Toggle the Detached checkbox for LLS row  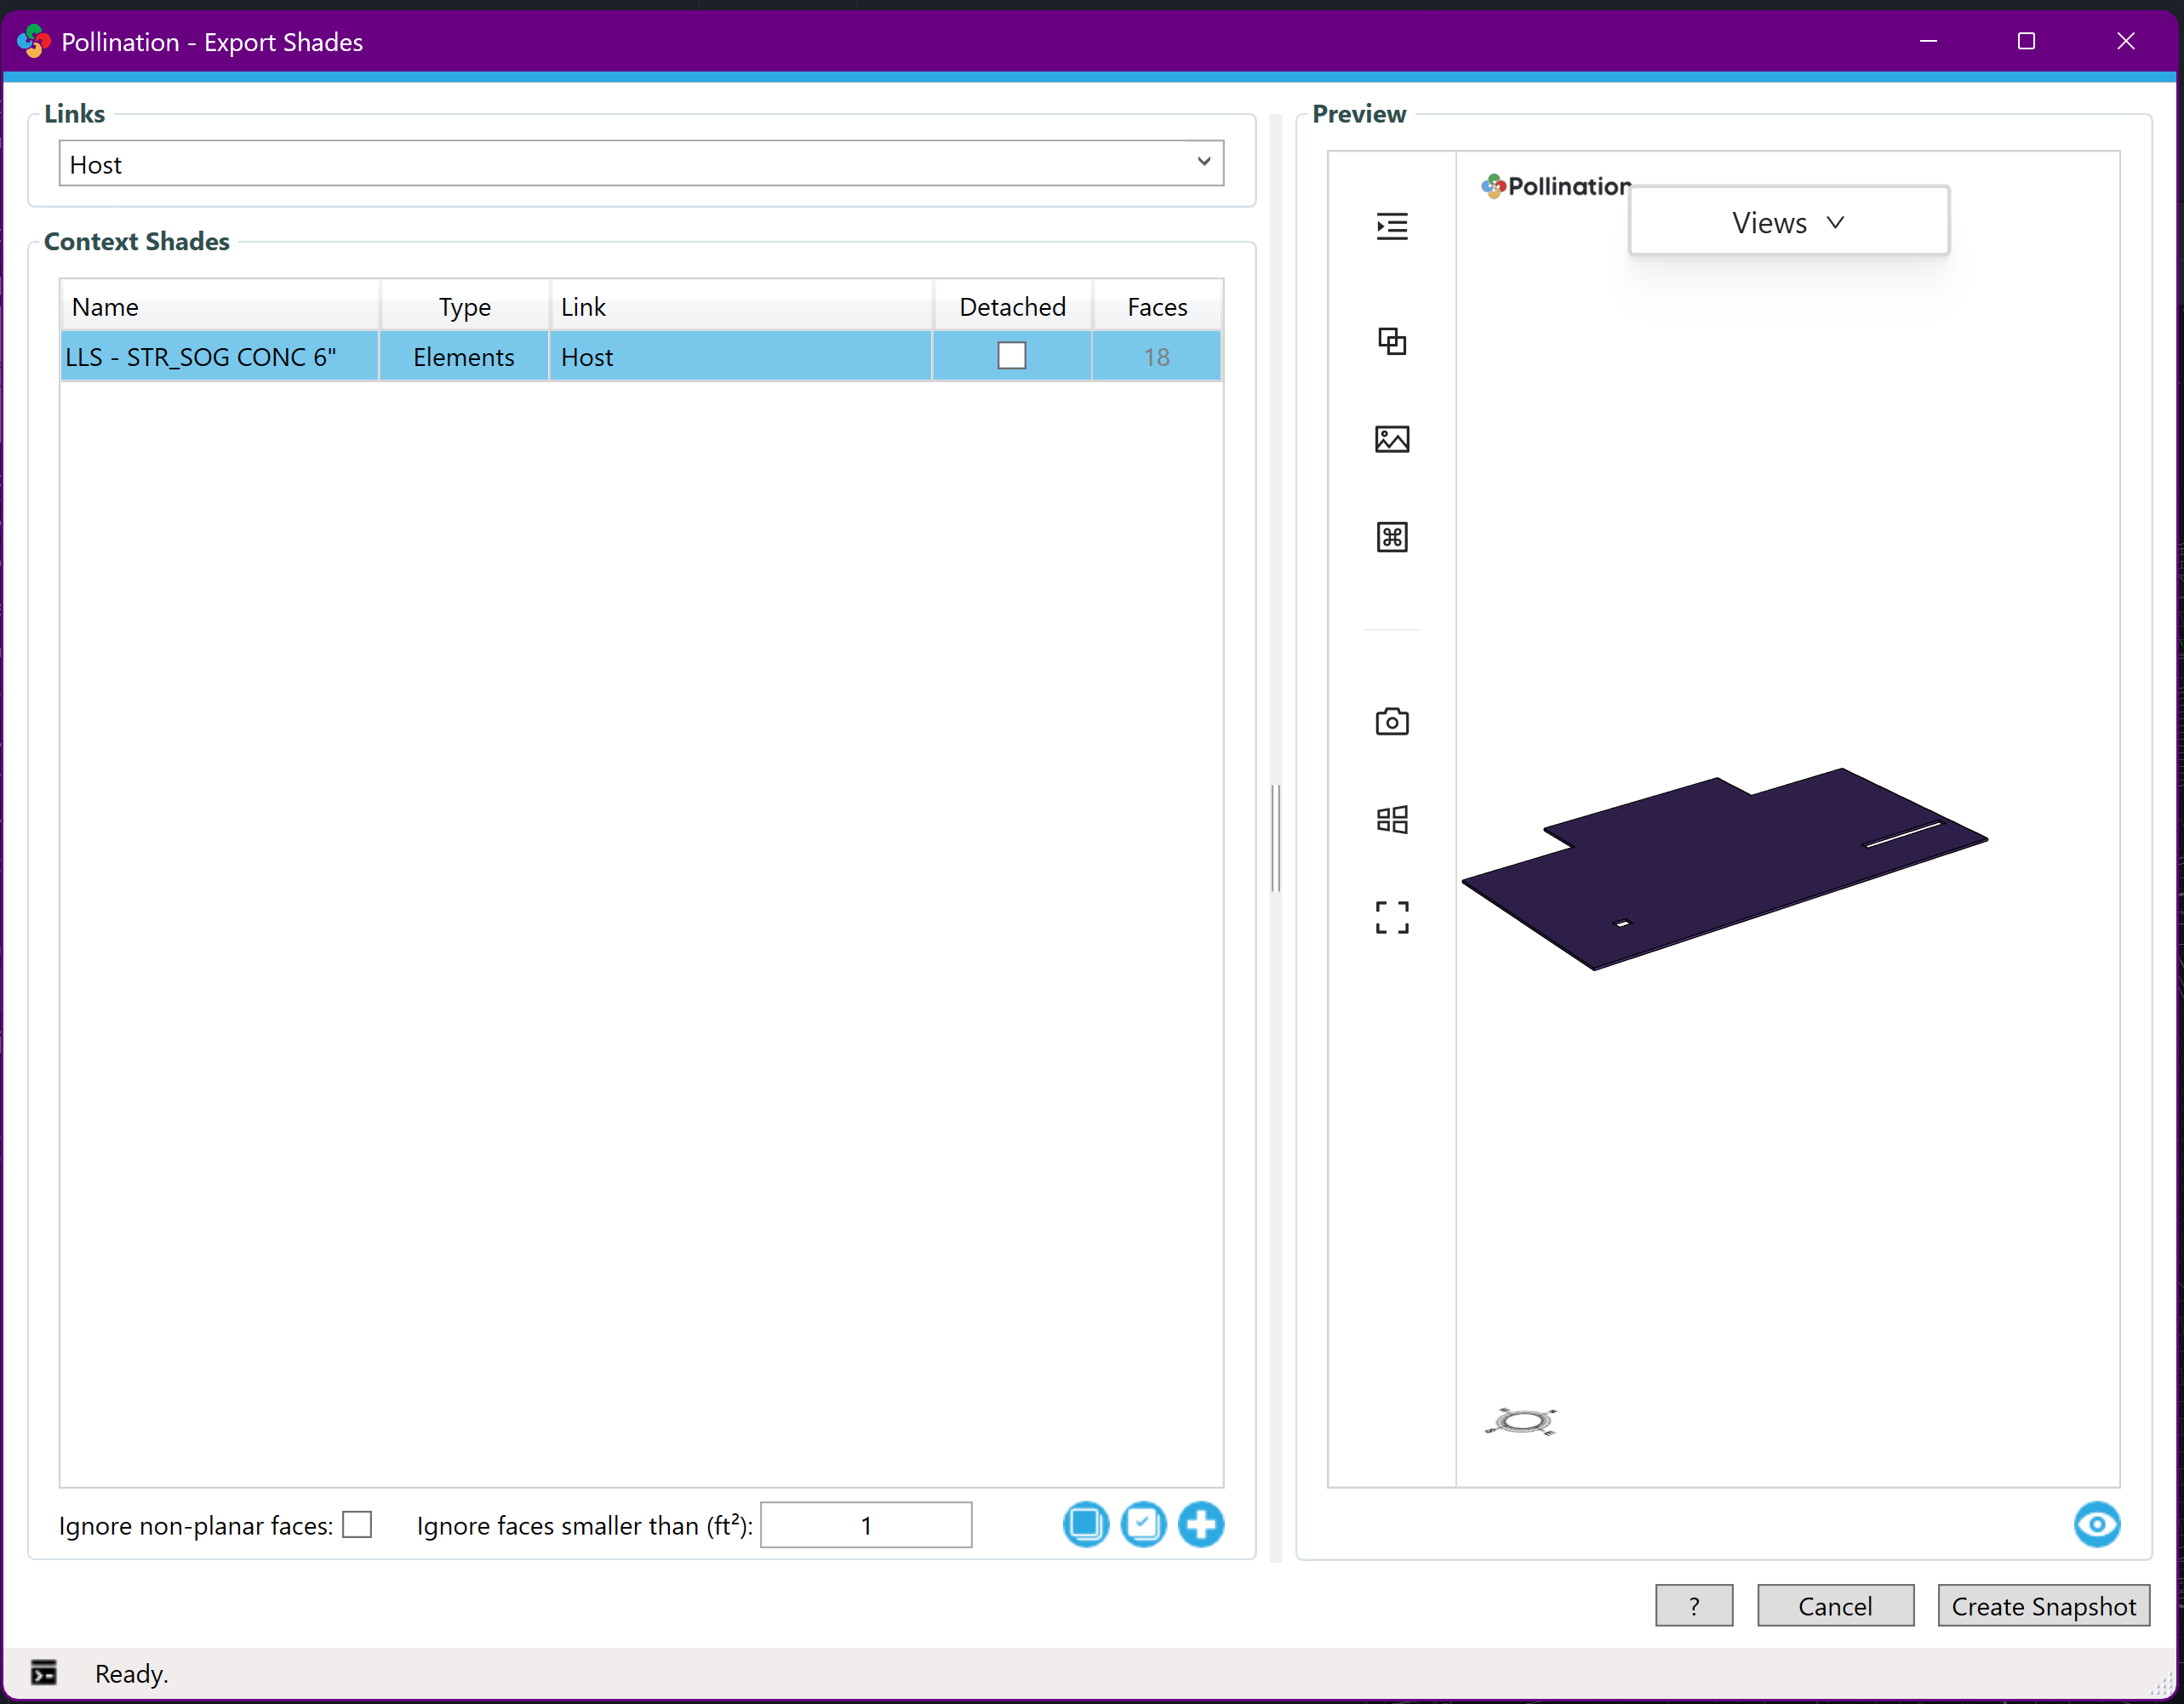pos(1011,356)
